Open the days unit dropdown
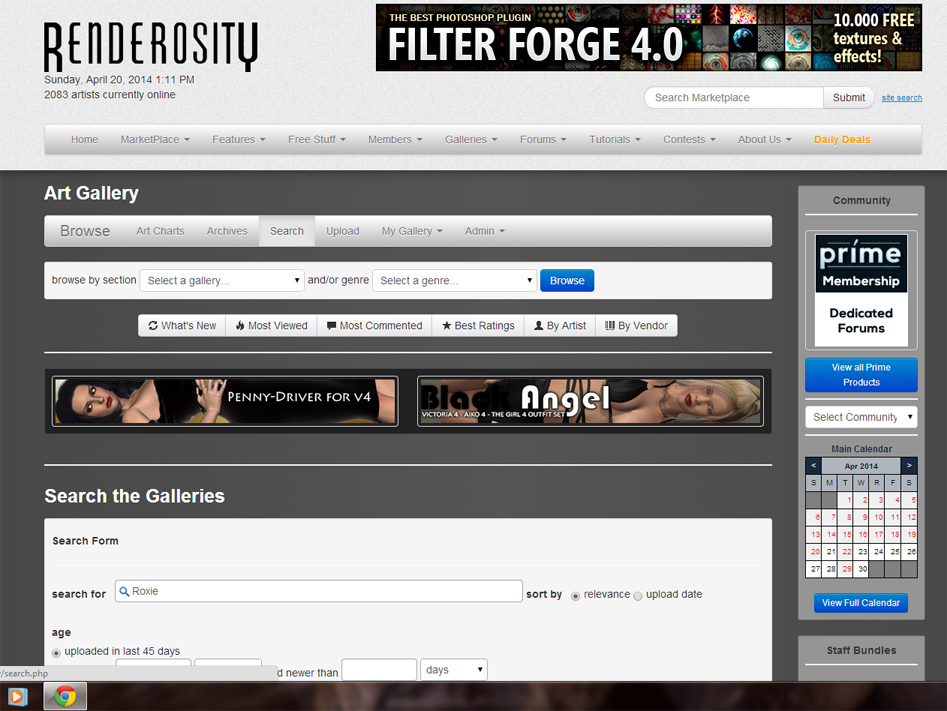 (454, 670)
